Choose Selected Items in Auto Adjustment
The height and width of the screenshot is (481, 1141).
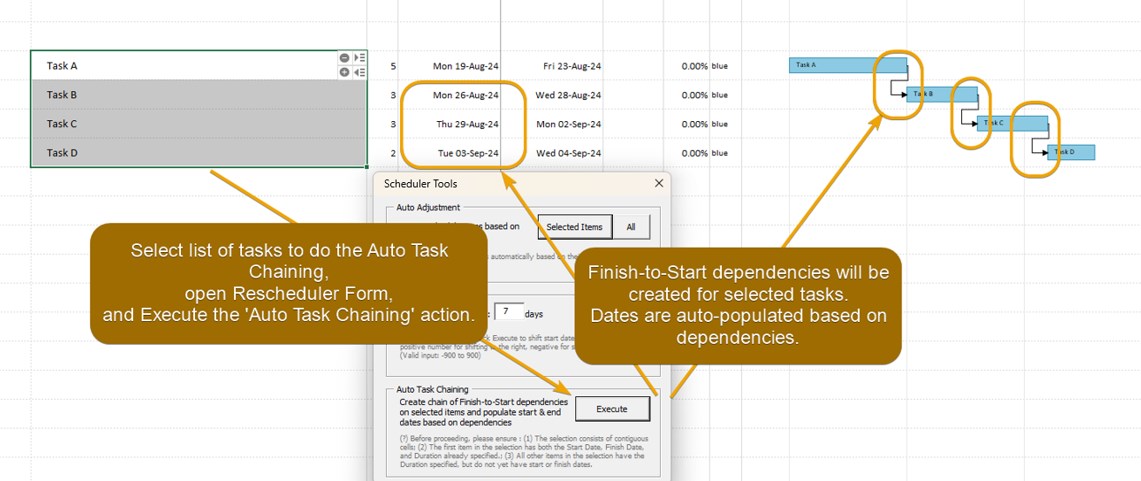pyautogui.click(x=574, y=227)
